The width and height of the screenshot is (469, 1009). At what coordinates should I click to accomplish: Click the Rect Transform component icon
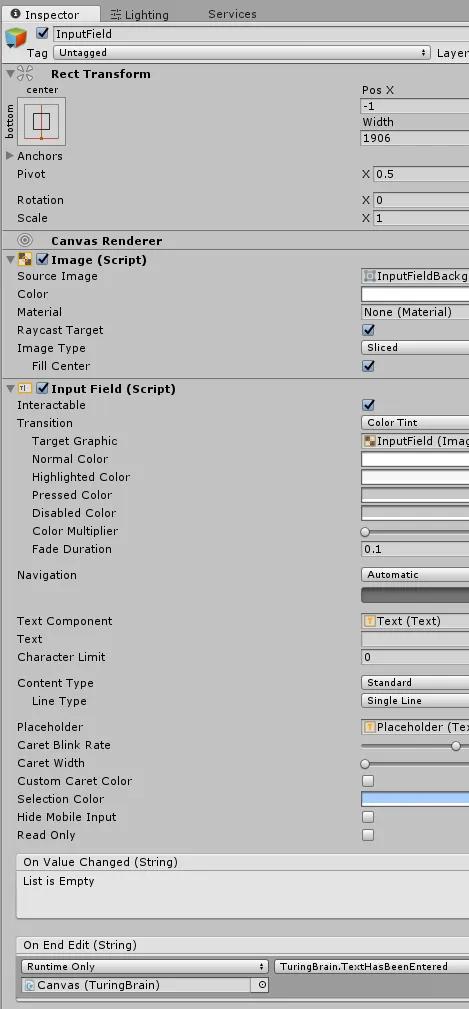click(25, 73)
